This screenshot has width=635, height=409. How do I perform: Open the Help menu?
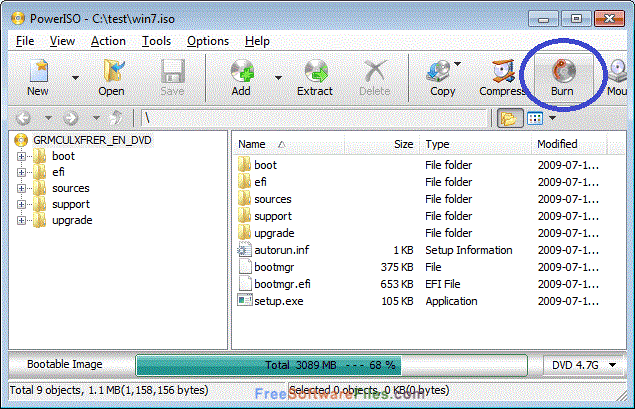click(x=257, y=41)
